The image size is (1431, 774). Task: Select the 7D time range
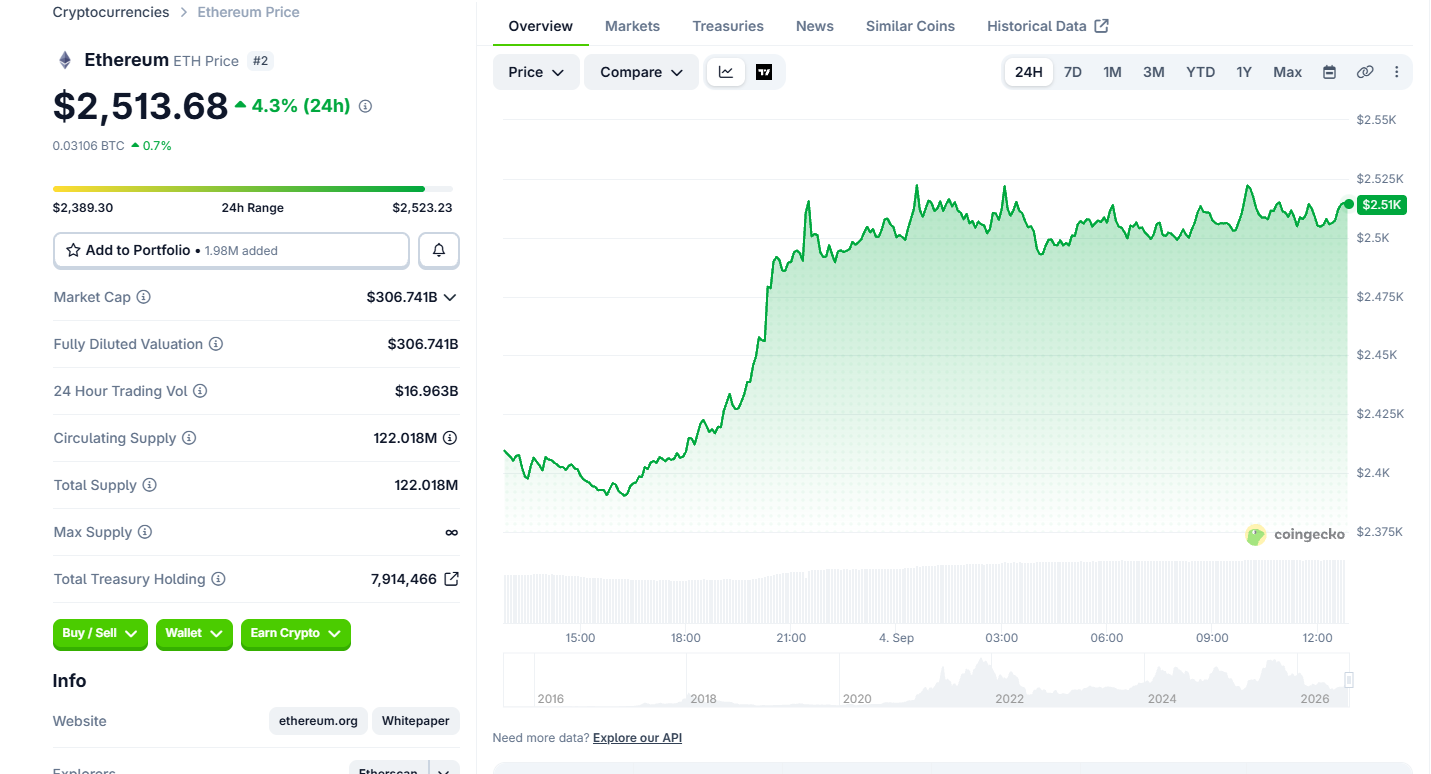(x=1072, y=72)
